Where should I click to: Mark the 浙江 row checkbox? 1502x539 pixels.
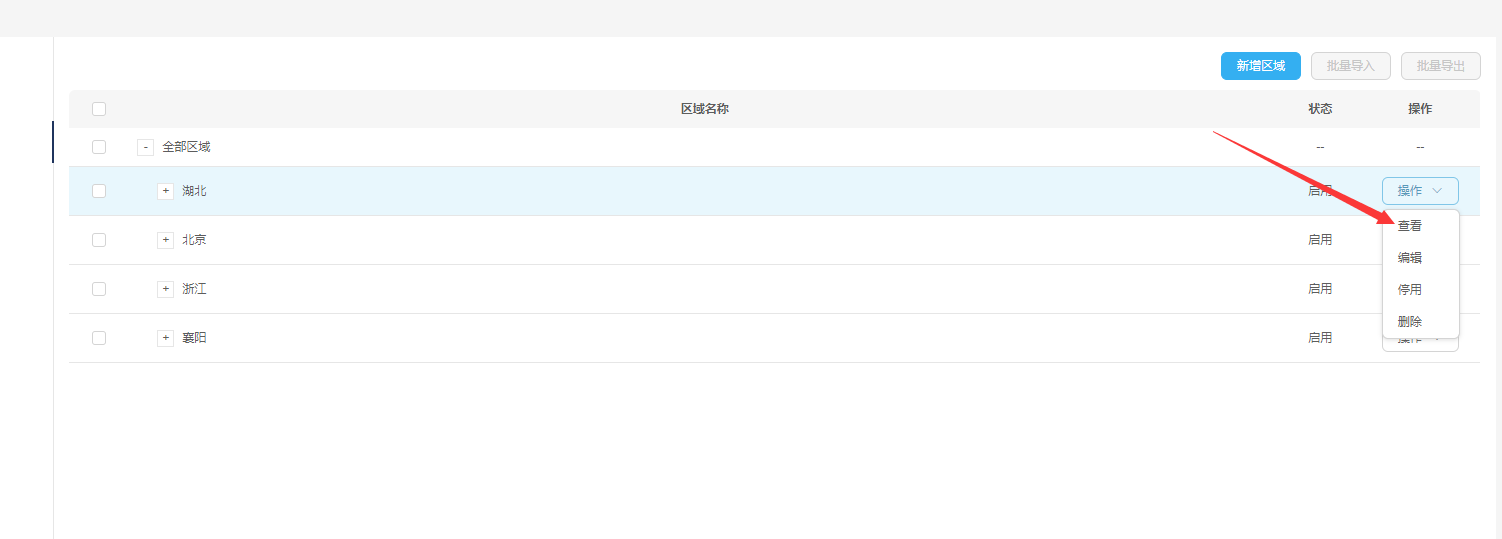click(x=99, y=289)
